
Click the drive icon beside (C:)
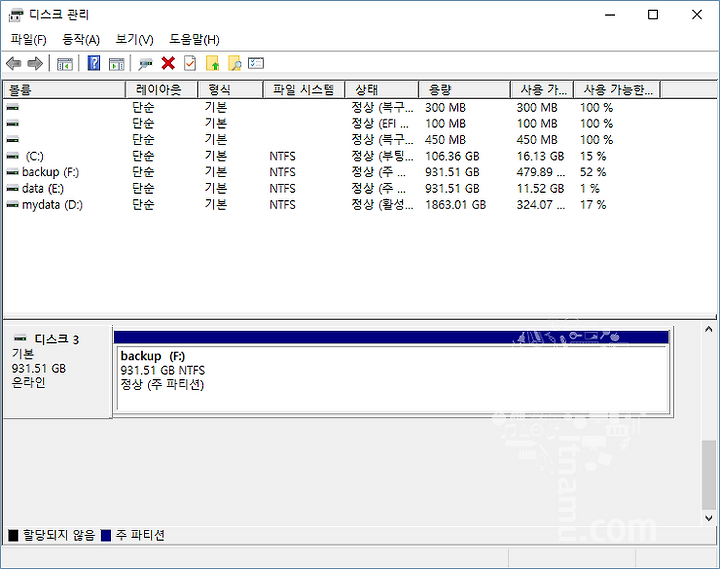(x=13, y=156)
